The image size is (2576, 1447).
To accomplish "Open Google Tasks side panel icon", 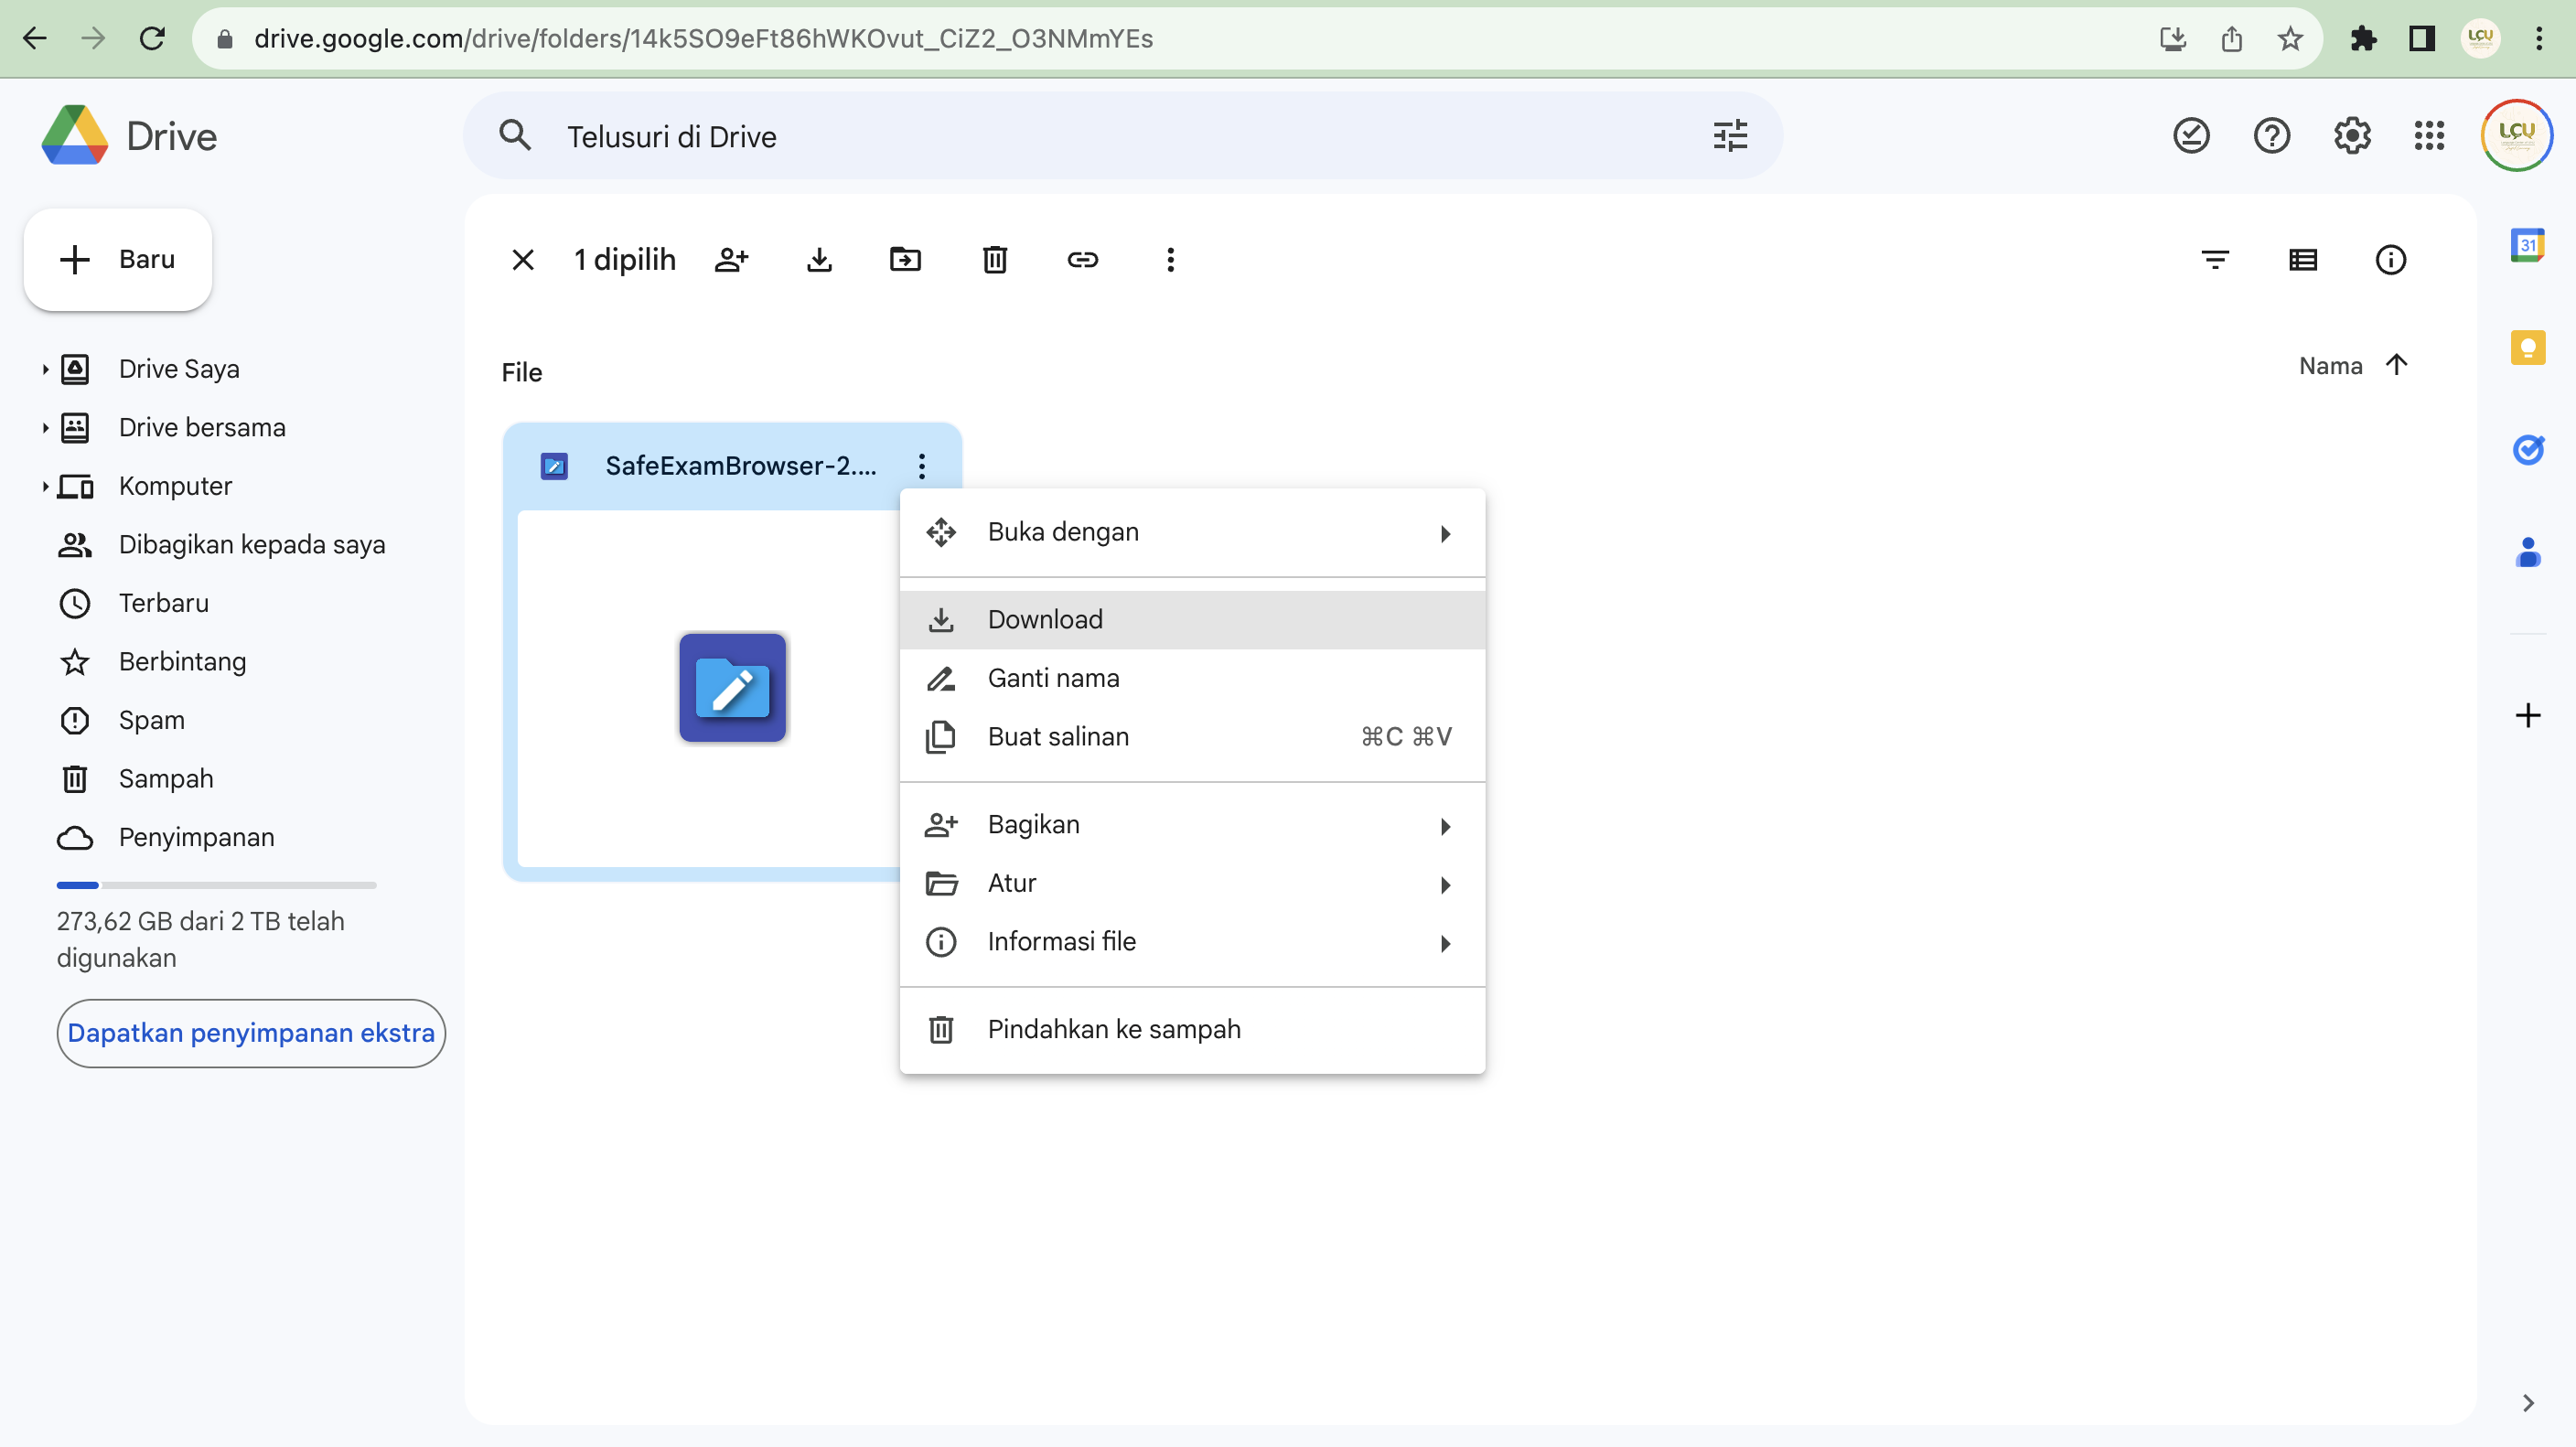I will [2527, 450].
